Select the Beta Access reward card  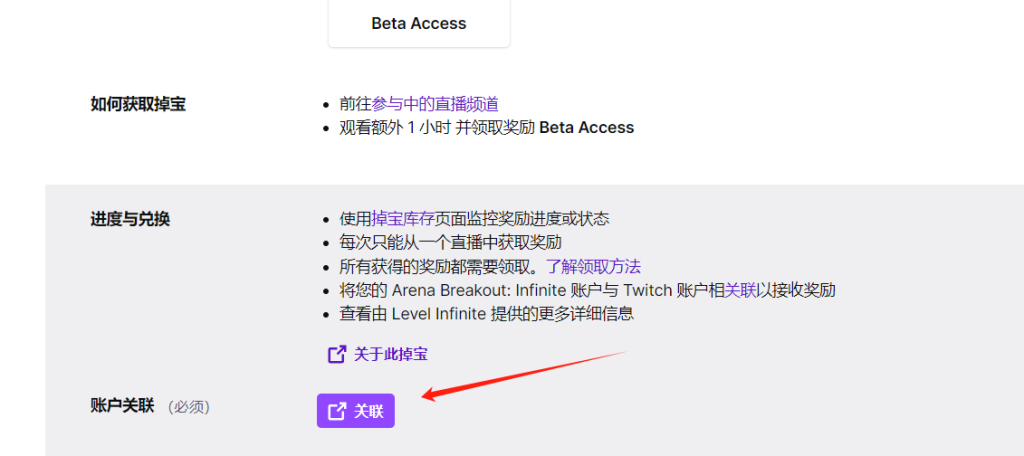click(x=419, y=23)
